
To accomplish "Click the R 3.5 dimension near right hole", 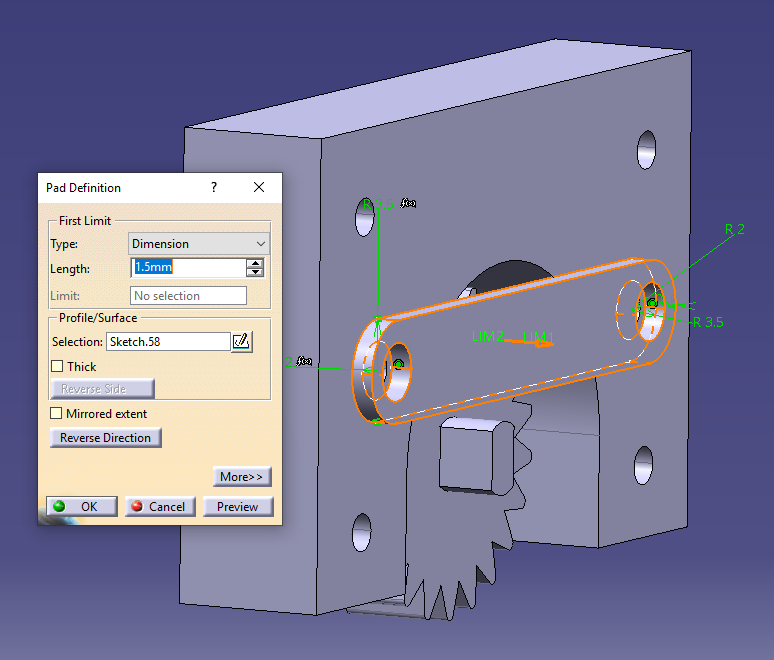I will pos(708,322).
